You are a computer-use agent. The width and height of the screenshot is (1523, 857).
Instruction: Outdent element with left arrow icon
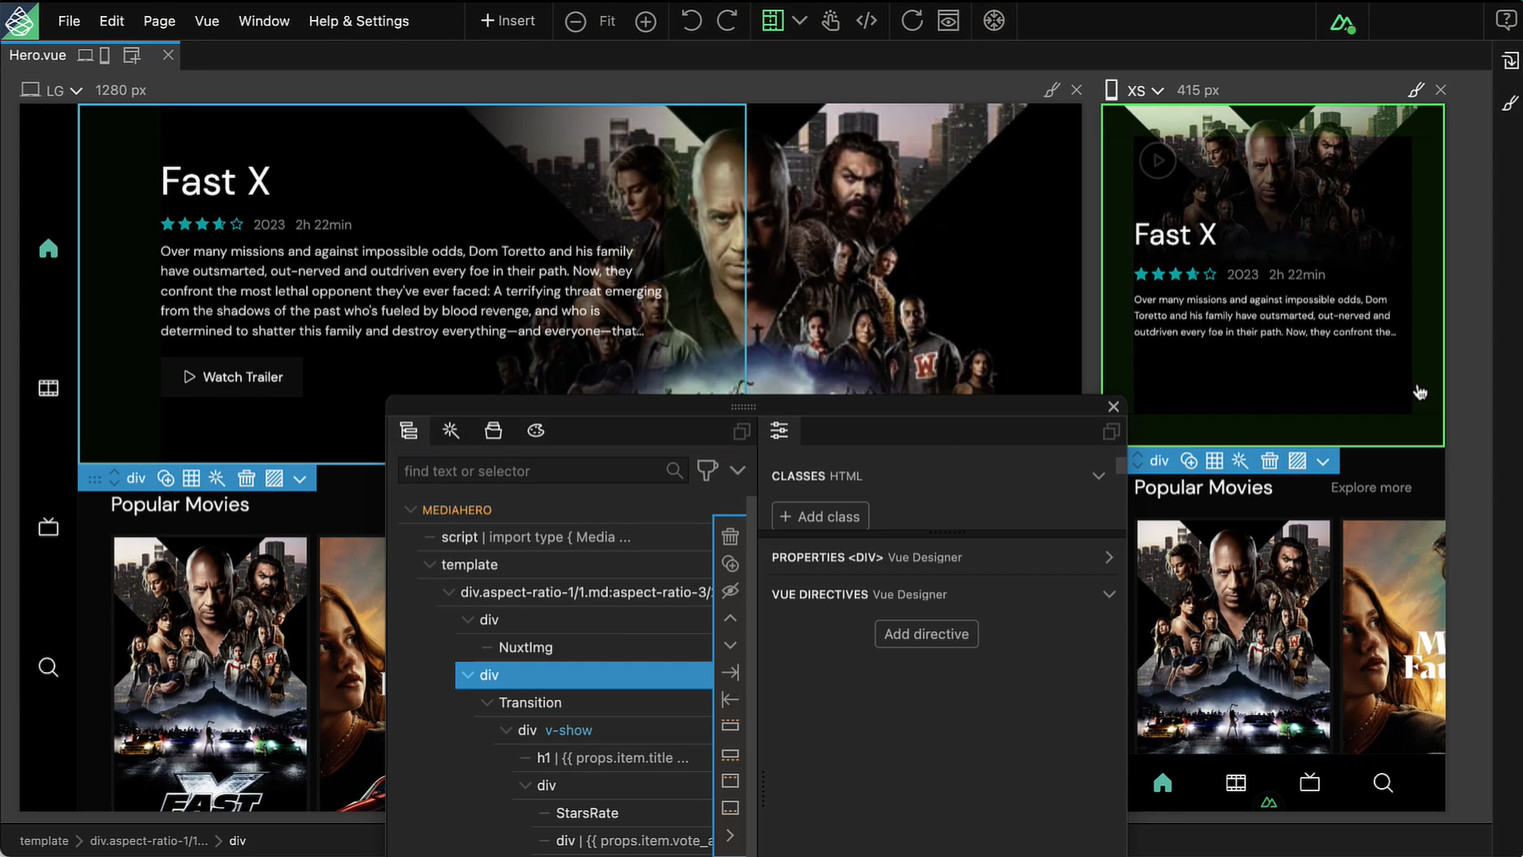point(730,699)
